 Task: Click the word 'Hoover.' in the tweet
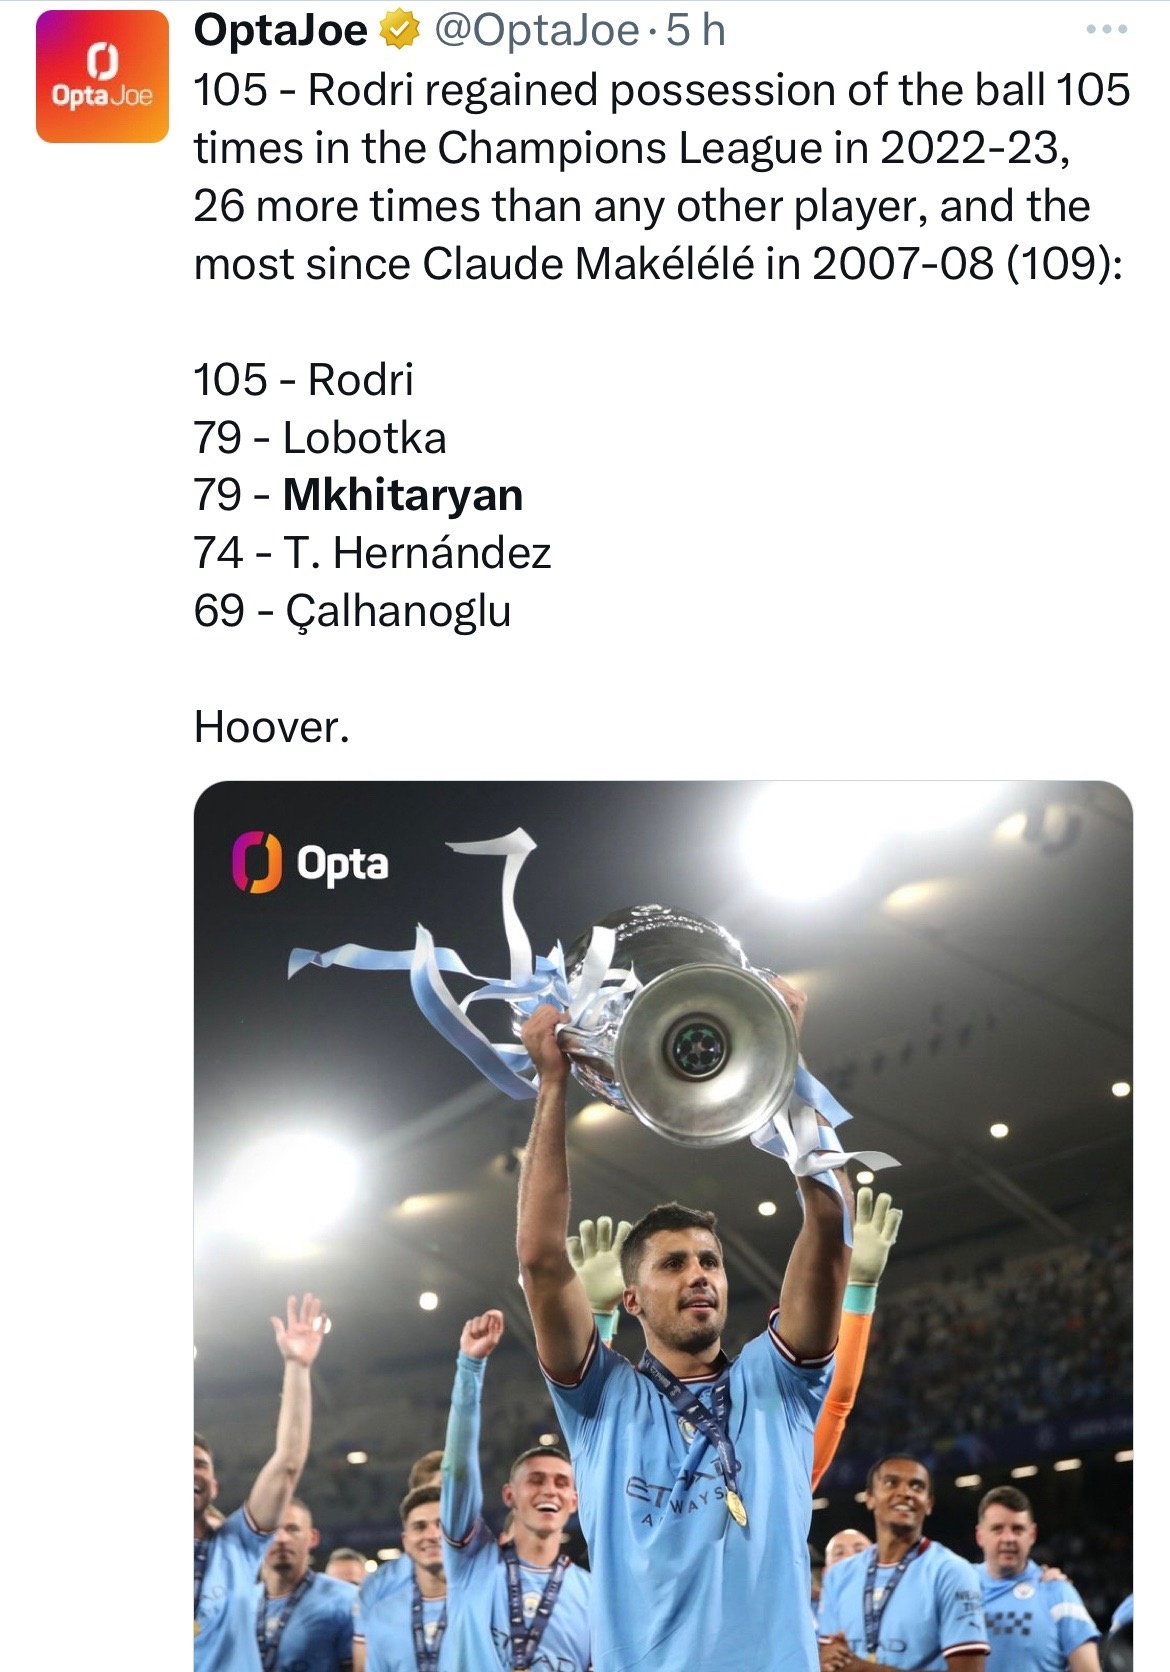point(272,727)
